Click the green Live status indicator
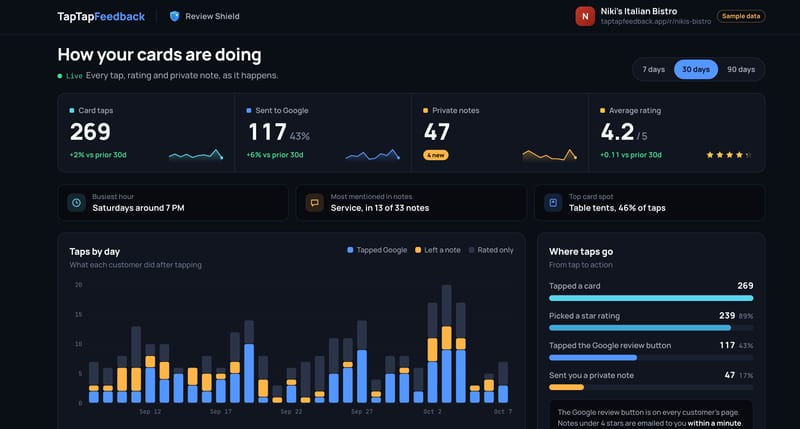The image size is (800, 429). point(70,76)
